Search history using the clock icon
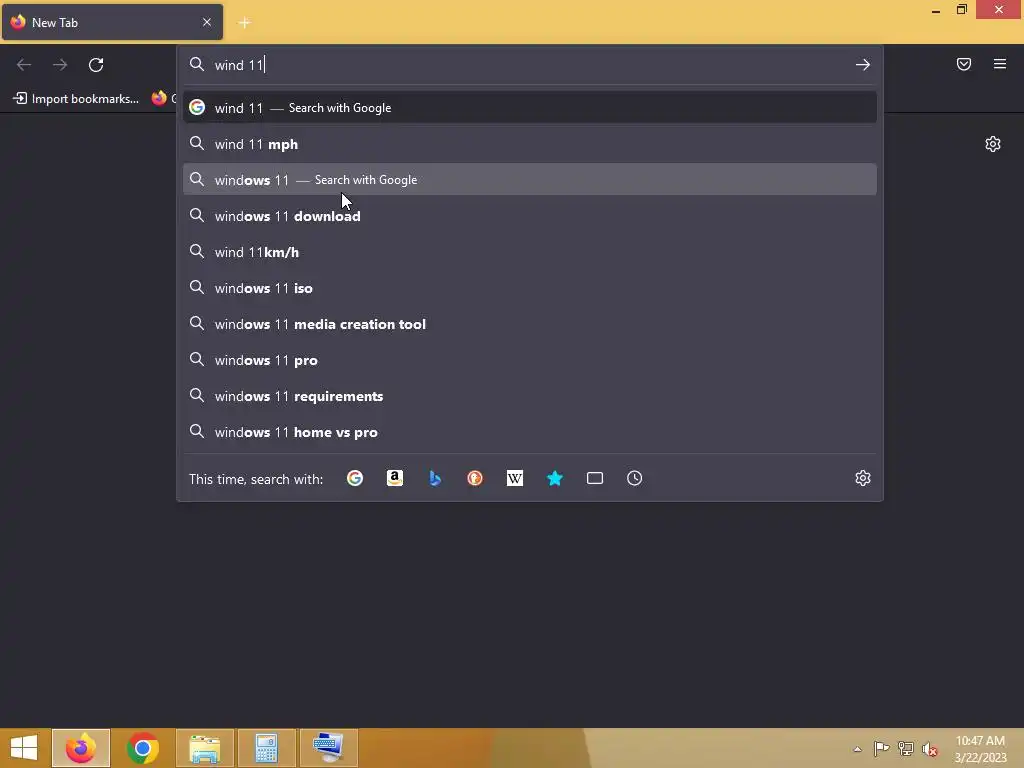1024x768 pixels. tap(634, 478)
